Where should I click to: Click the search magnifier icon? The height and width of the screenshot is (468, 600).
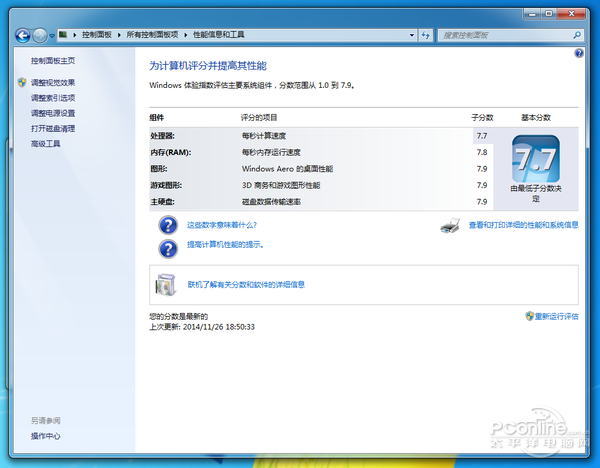pyautogui.click(x=577, y=35)
